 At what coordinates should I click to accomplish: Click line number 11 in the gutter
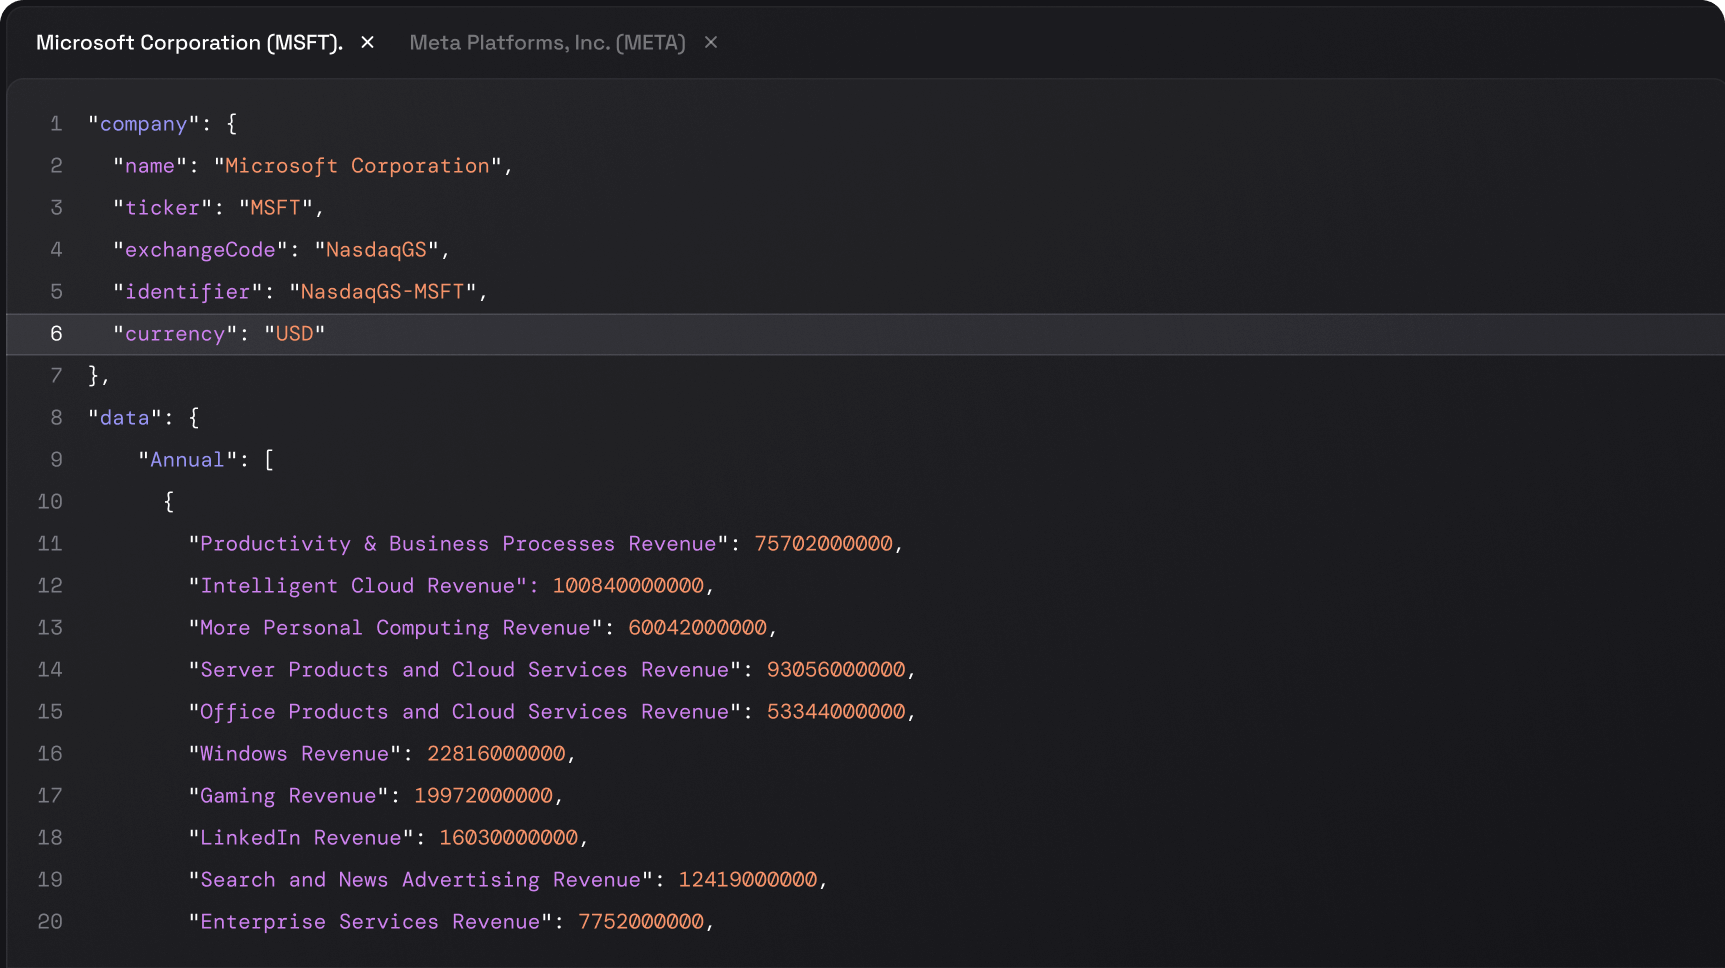(50, 544)
